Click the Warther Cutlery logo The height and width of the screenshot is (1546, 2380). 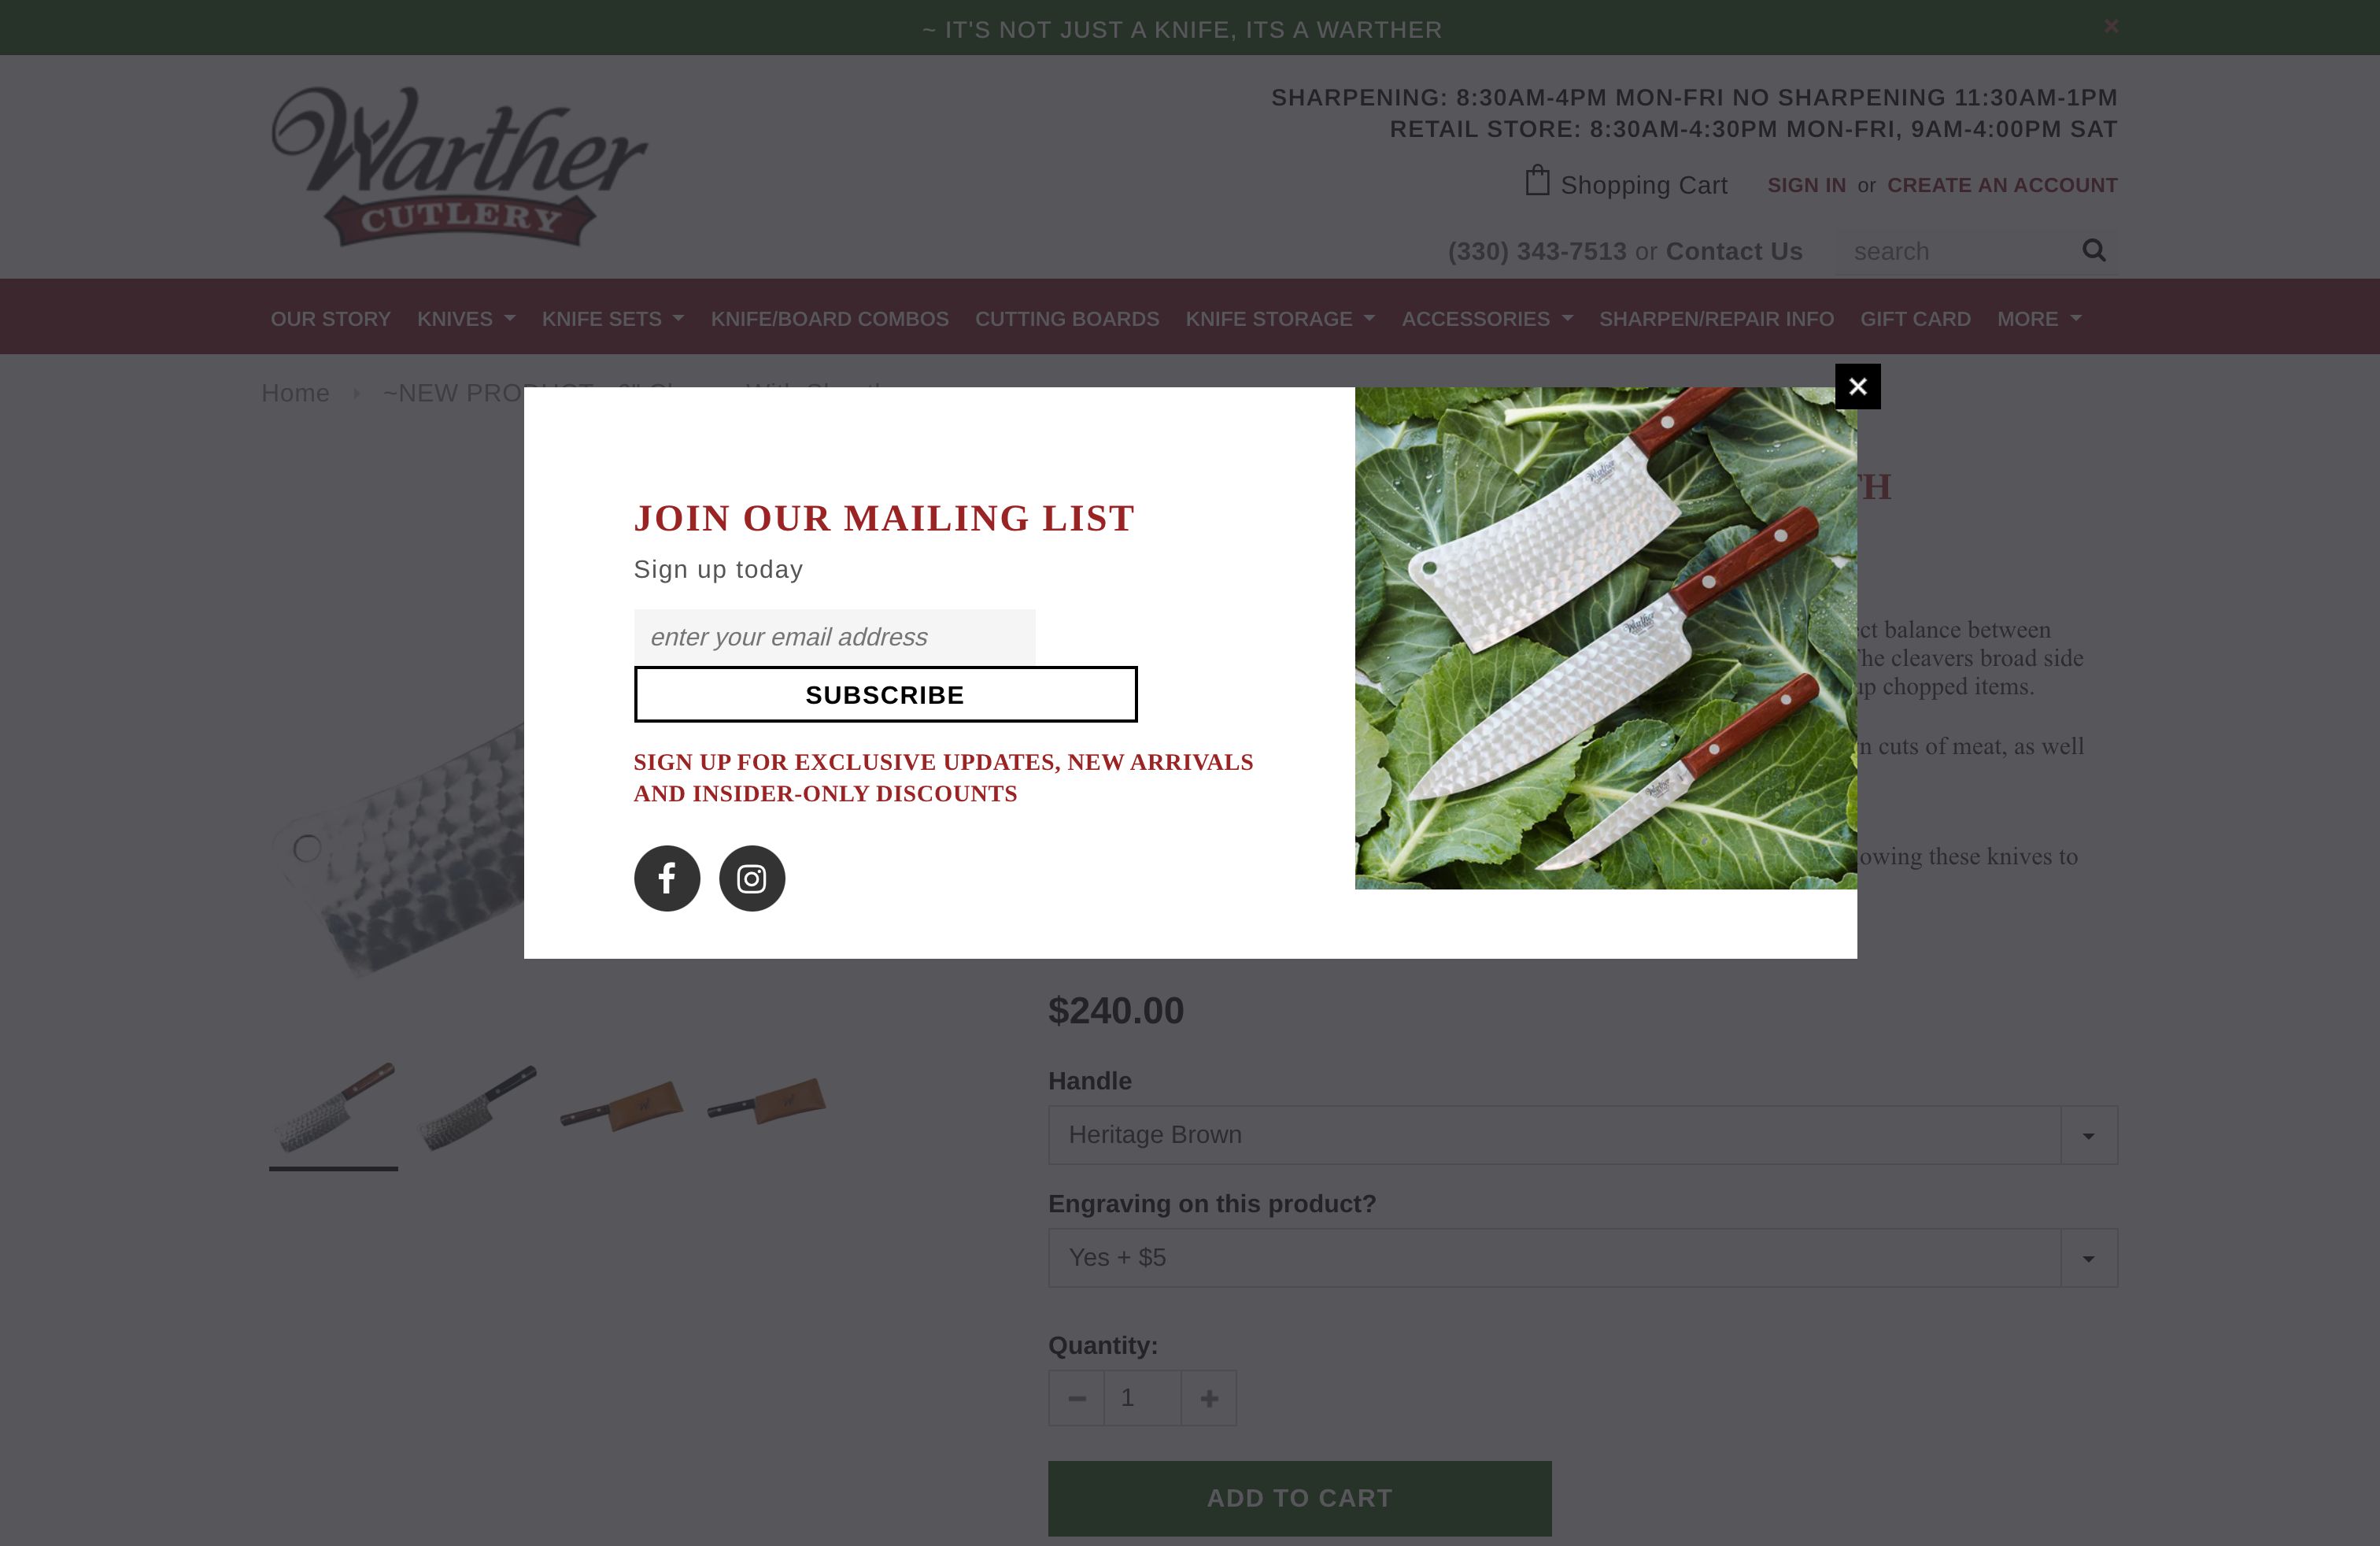tap(459, 166)
